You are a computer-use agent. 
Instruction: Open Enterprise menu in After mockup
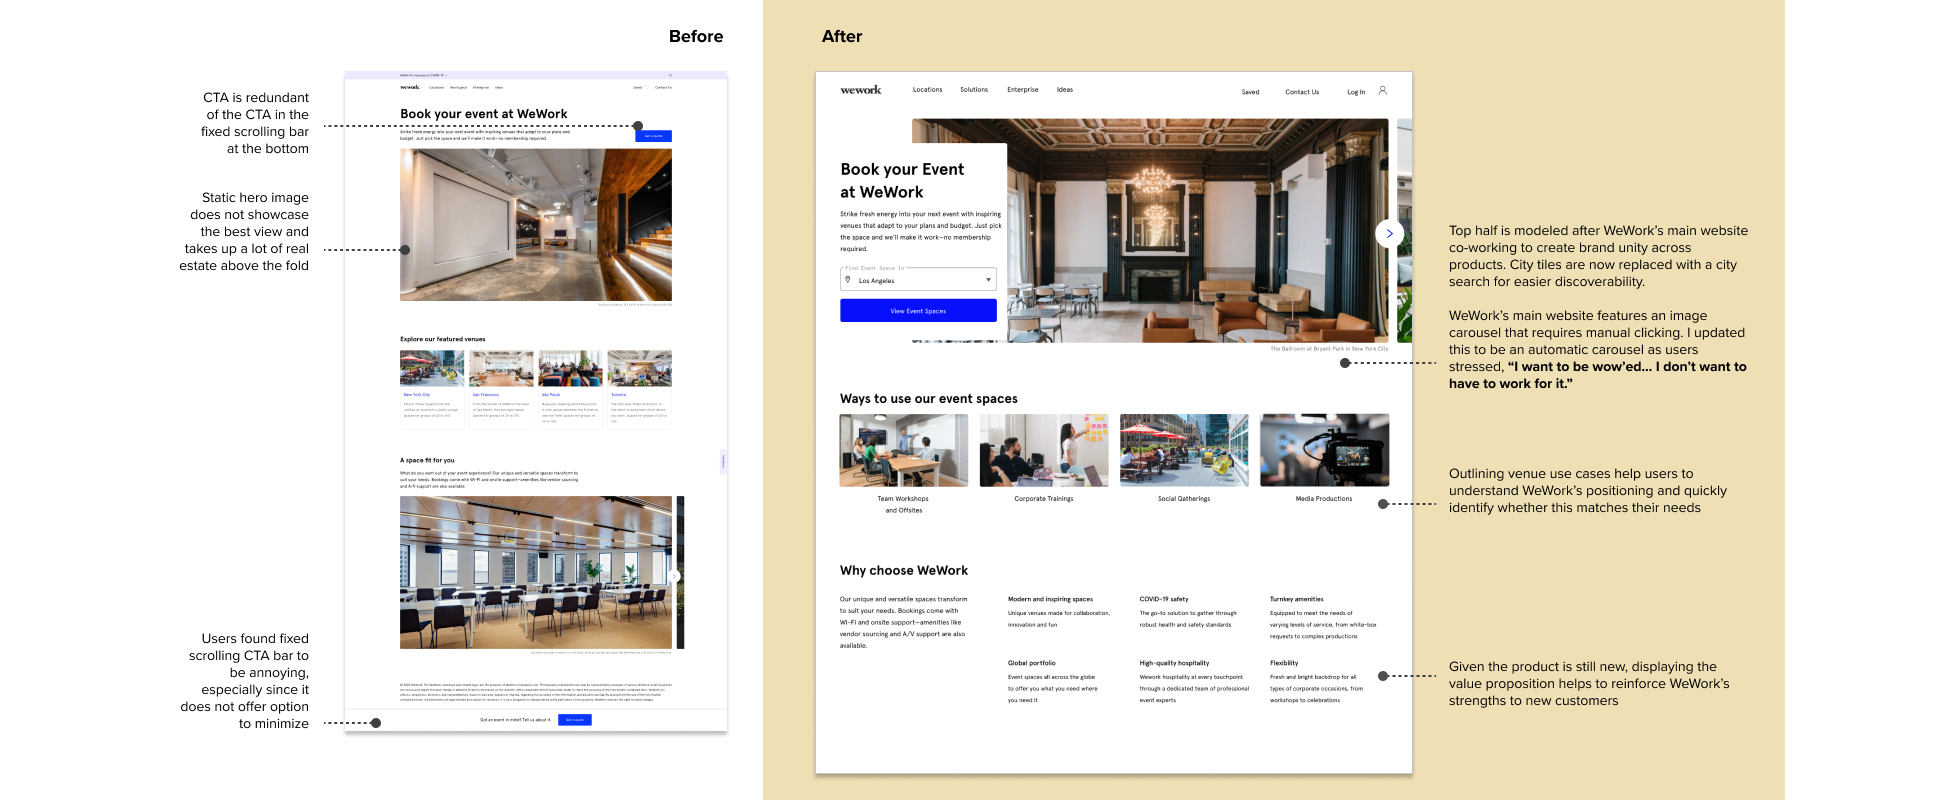click(x=1022, y=90)
